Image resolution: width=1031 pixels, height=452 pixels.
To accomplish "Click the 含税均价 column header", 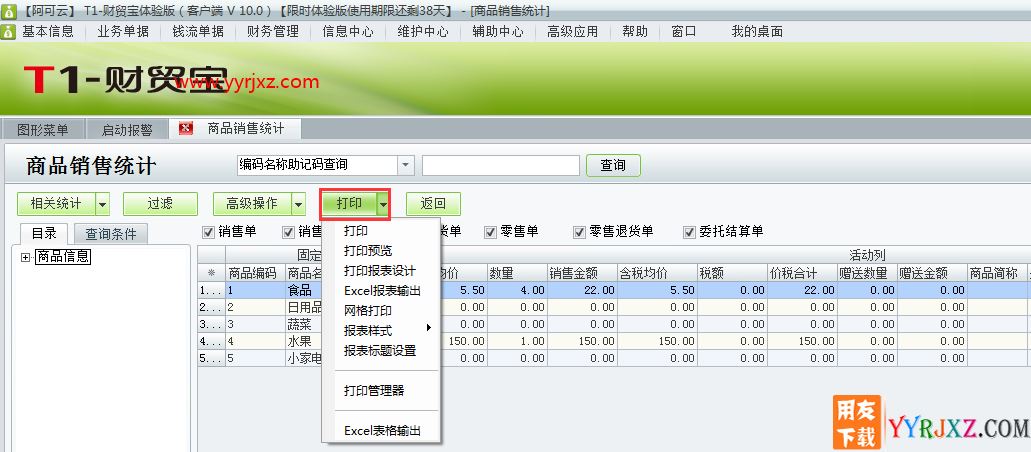I will 657,273.
